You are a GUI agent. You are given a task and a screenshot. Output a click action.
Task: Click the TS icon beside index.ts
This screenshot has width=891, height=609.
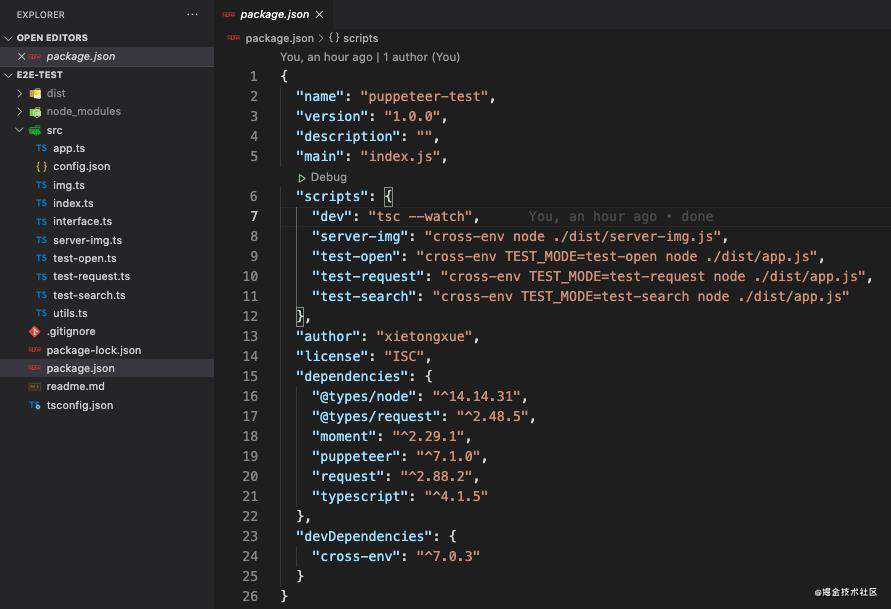[41, 203]
